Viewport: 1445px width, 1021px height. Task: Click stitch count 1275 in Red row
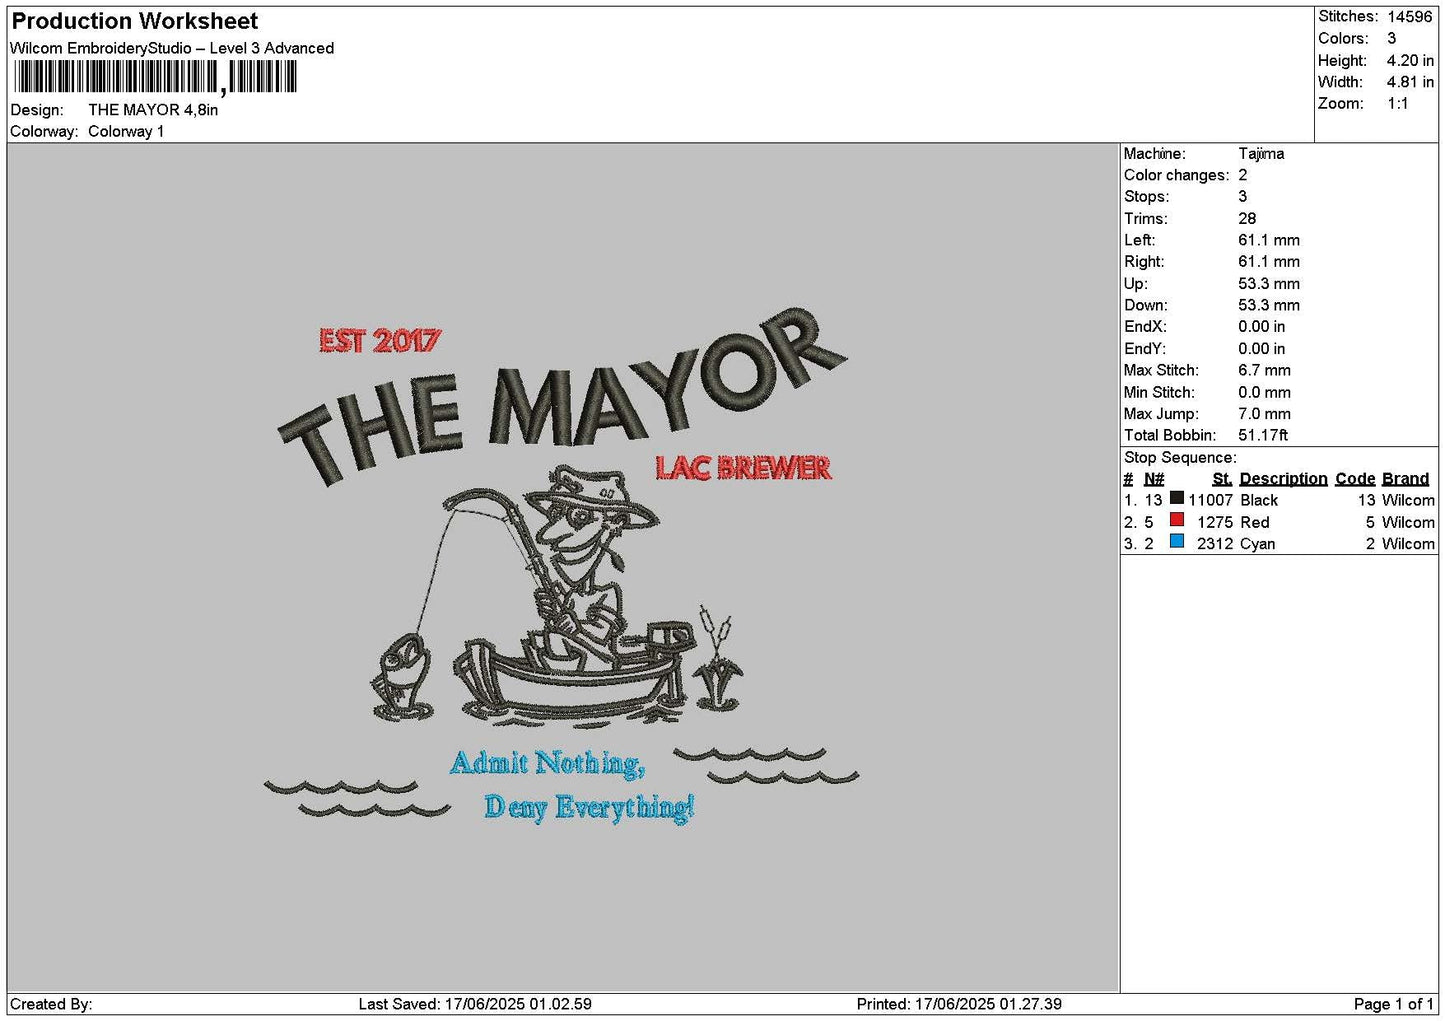pyautogui.click(x=1215, y=522)
